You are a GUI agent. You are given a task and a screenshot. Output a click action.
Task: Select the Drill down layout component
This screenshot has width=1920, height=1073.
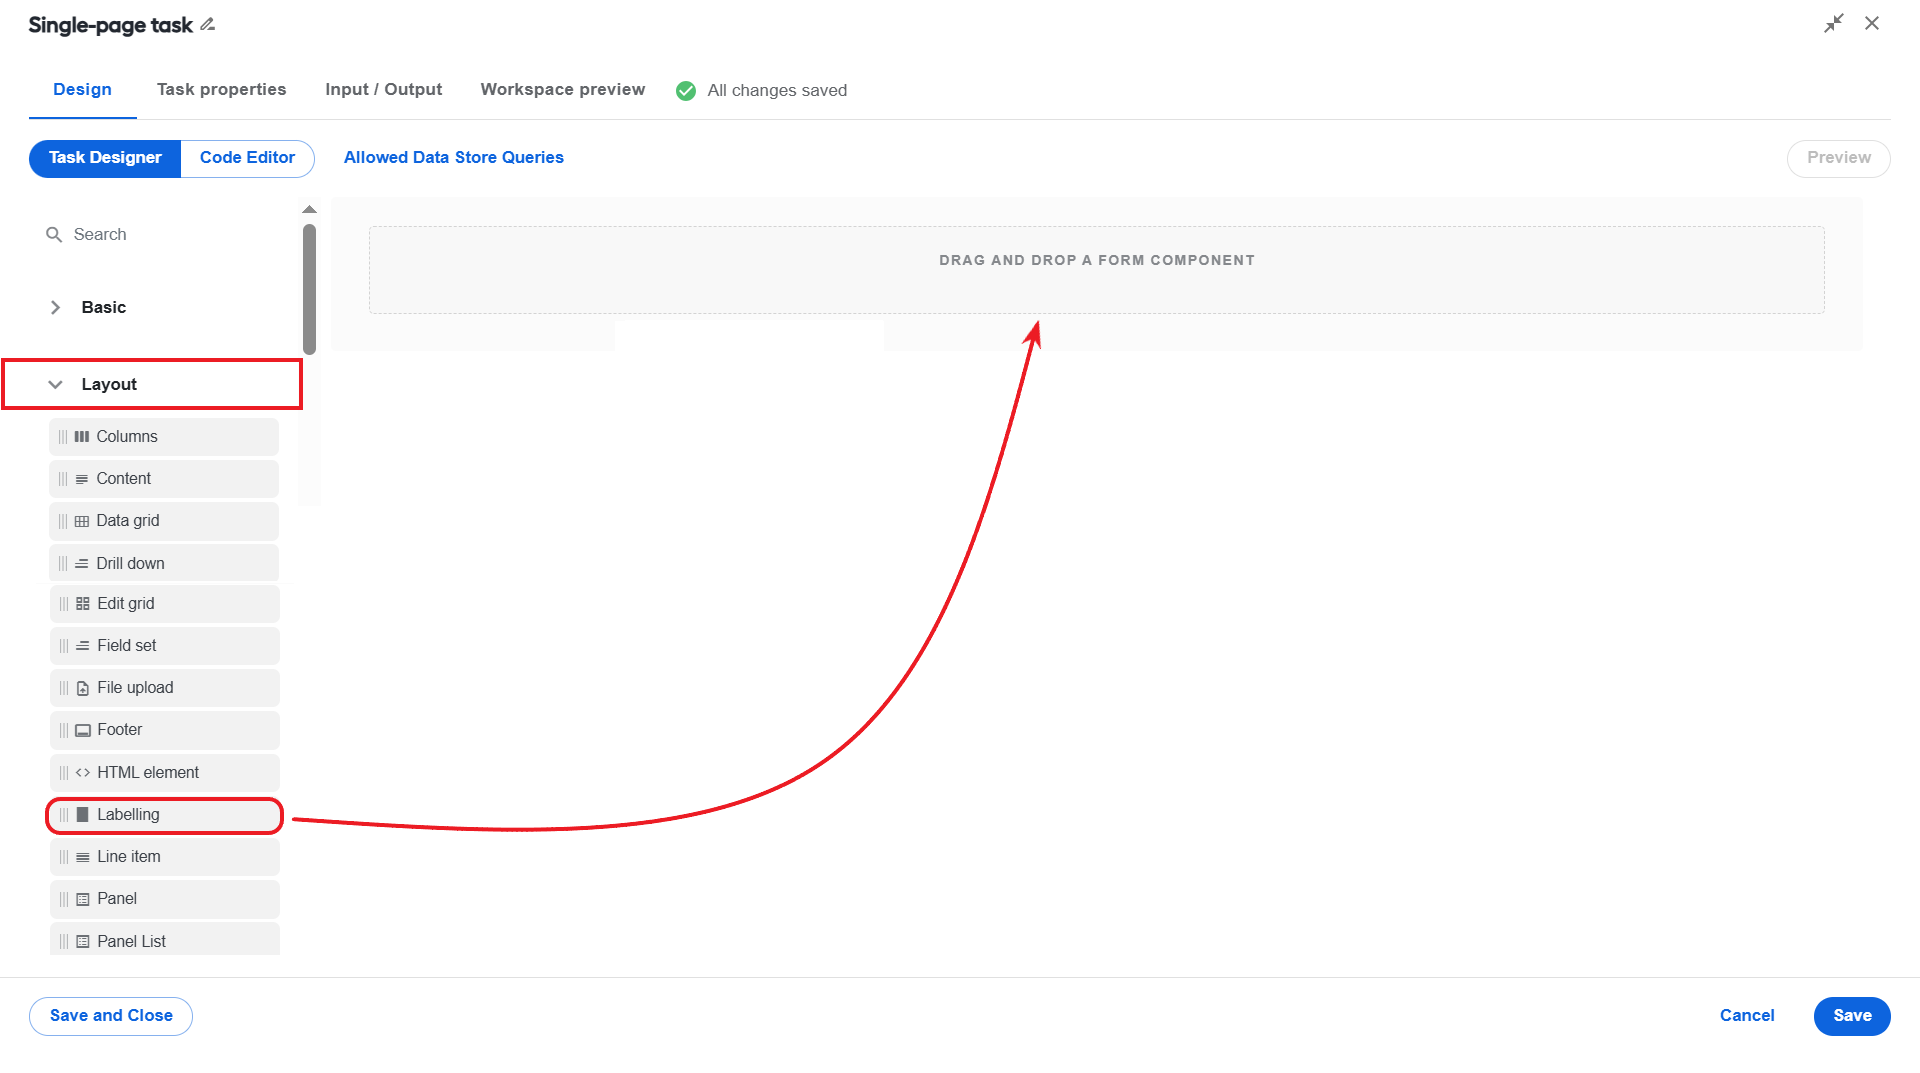(164, 564)
